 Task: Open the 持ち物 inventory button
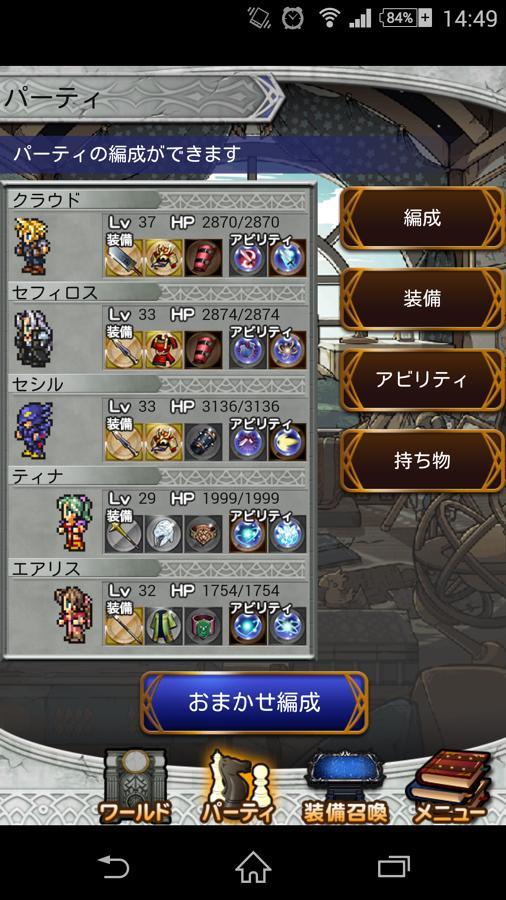coord(422,460)
